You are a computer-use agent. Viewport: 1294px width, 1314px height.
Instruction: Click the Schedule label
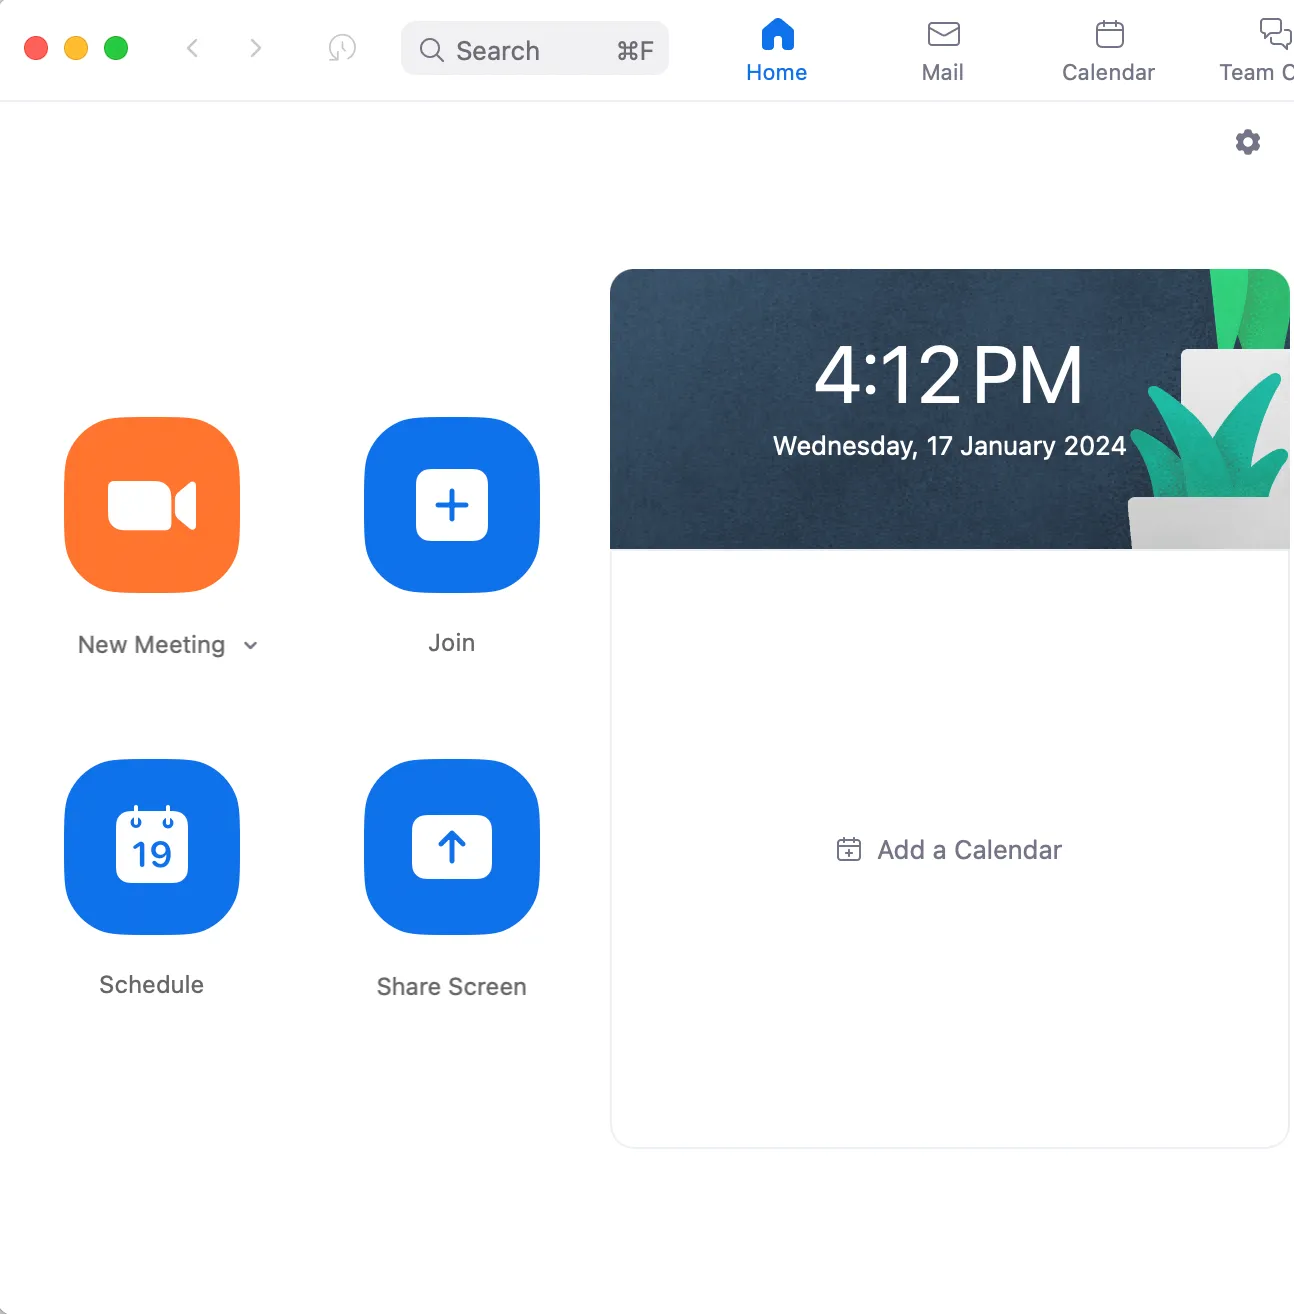[152, 985]
